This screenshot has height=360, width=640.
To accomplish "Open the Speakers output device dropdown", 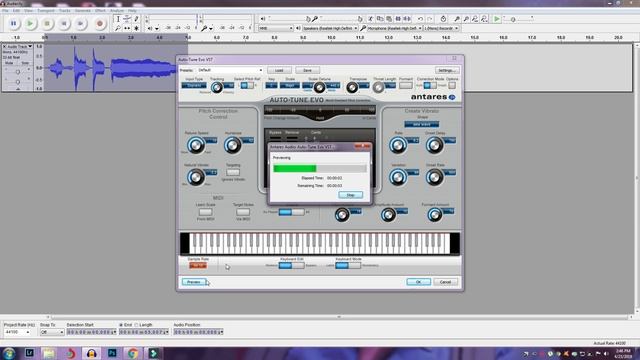I will click(x=330, y=28).
